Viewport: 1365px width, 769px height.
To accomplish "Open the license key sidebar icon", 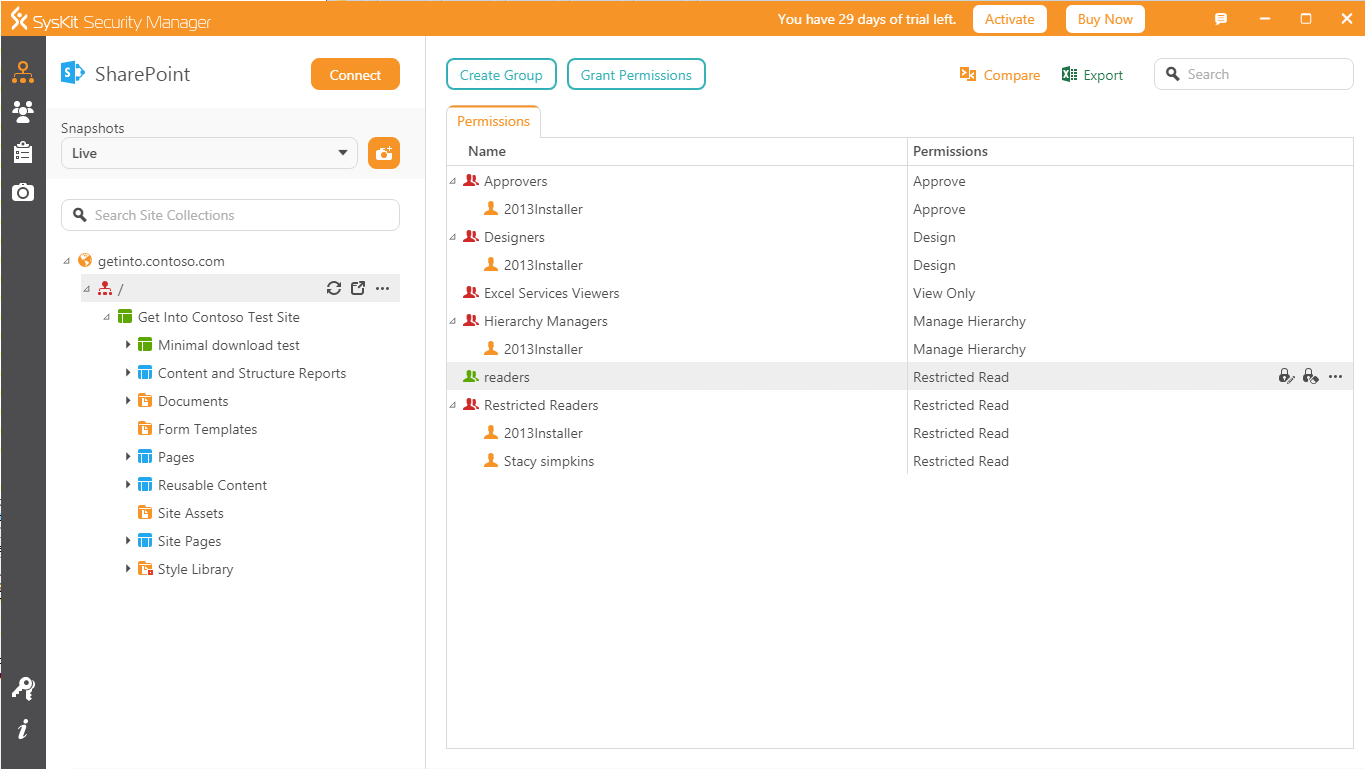I will [x=22, y=688].
